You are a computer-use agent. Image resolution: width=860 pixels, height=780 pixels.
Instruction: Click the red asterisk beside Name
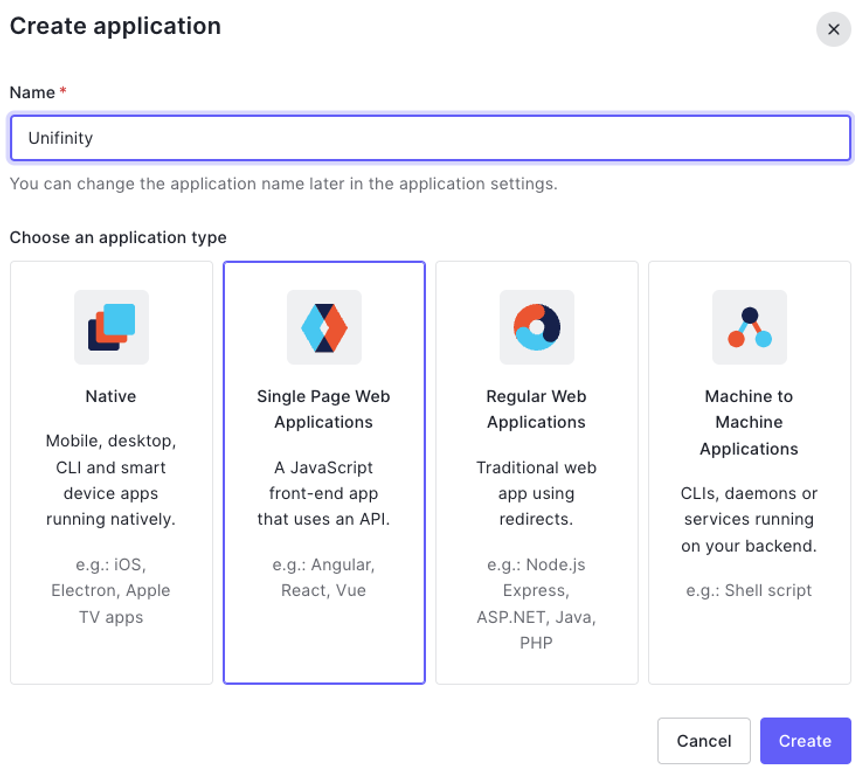(64, 92)
